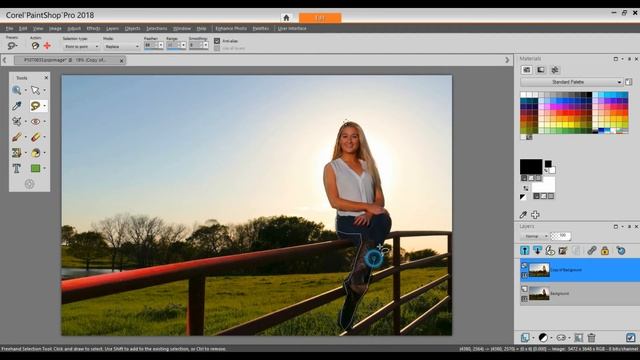Open the Selections menu

[157, 29]
